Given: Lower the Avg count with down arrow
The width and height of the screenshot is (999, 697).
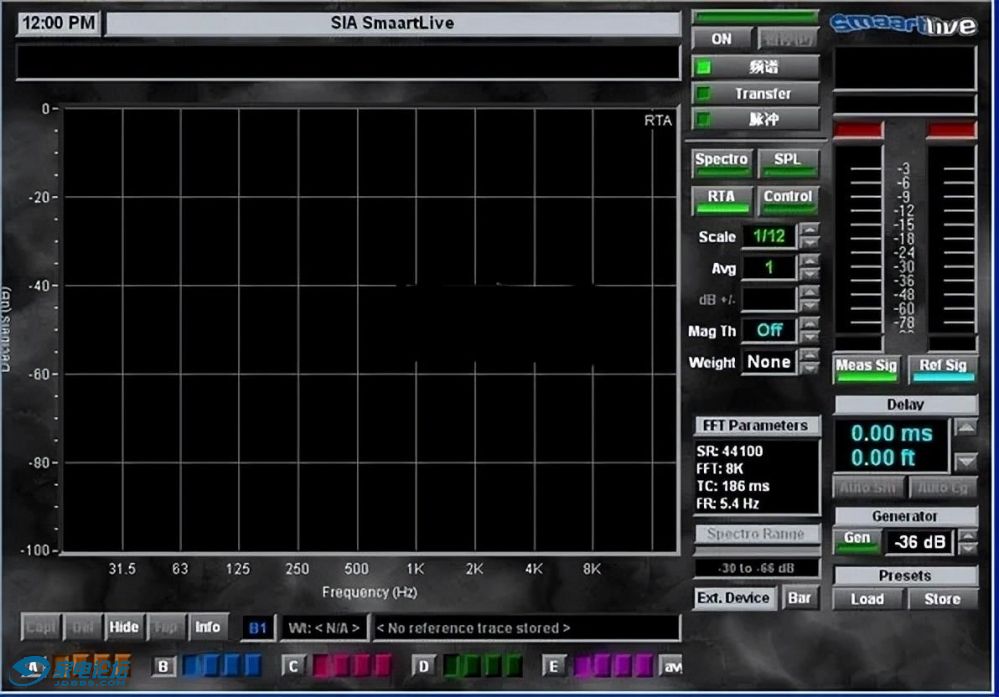Looking at the screenshot, I should tap(809, 274).
